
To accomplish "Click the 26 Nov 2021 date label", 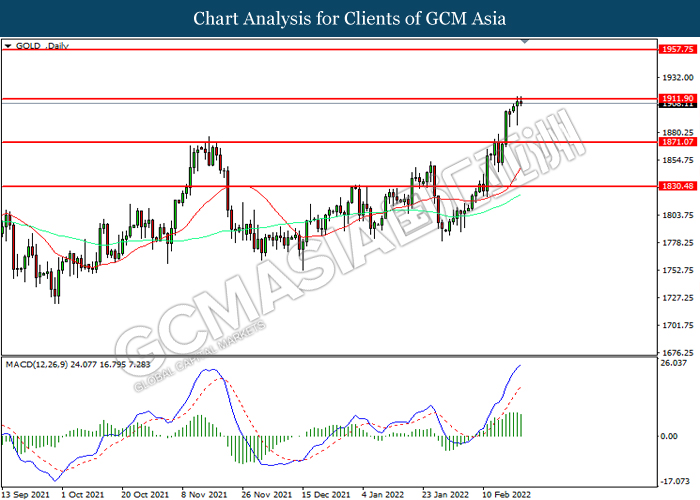I will [x=267, y=495].
